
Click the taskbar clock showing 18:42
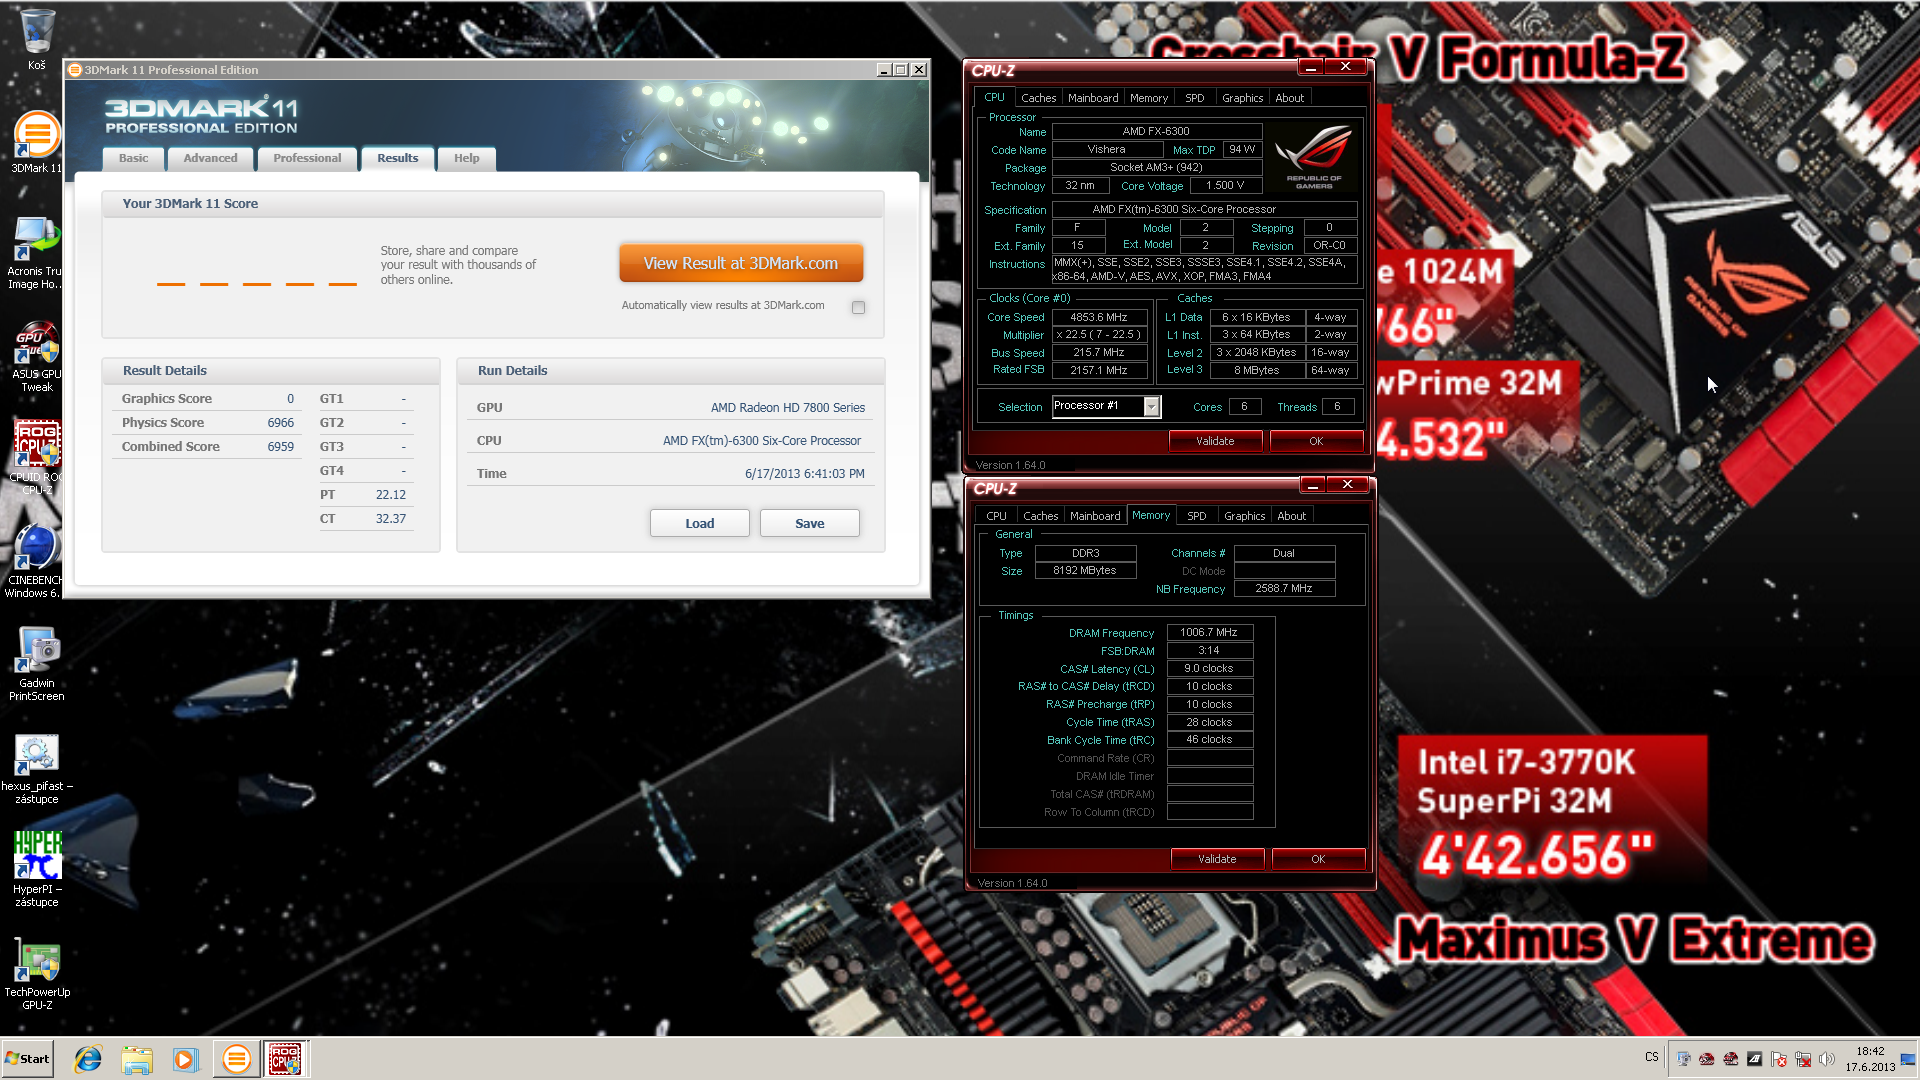(1870, 1059)
